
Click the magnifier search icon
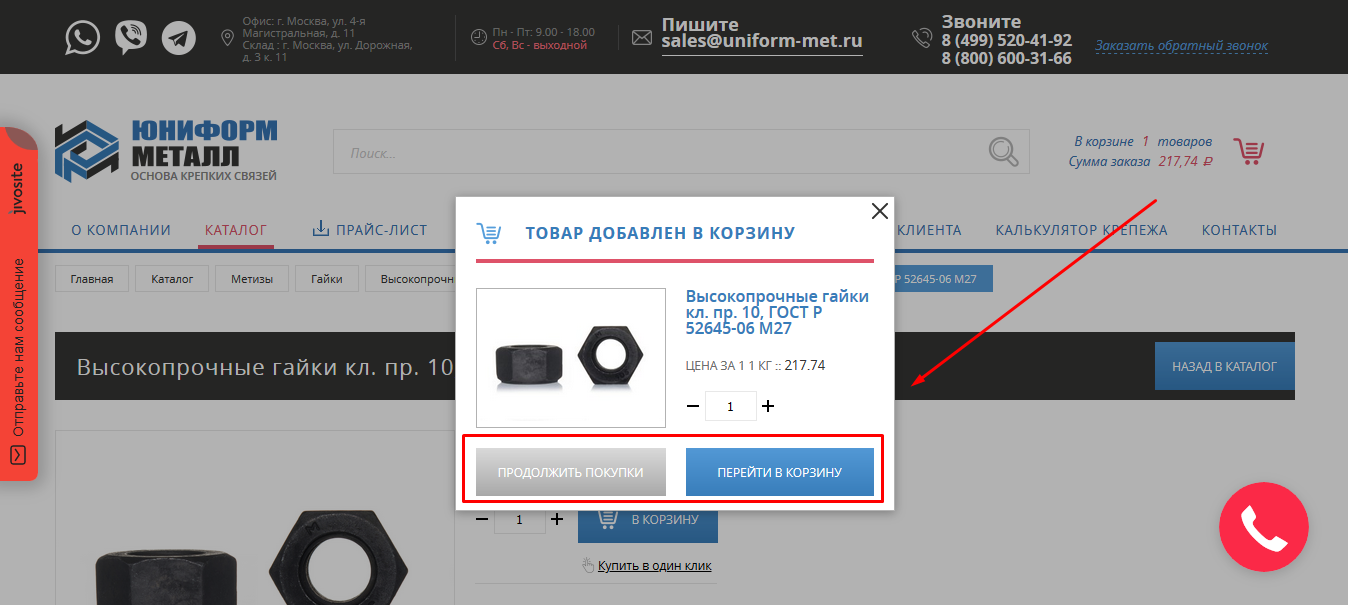point(1003,152)
